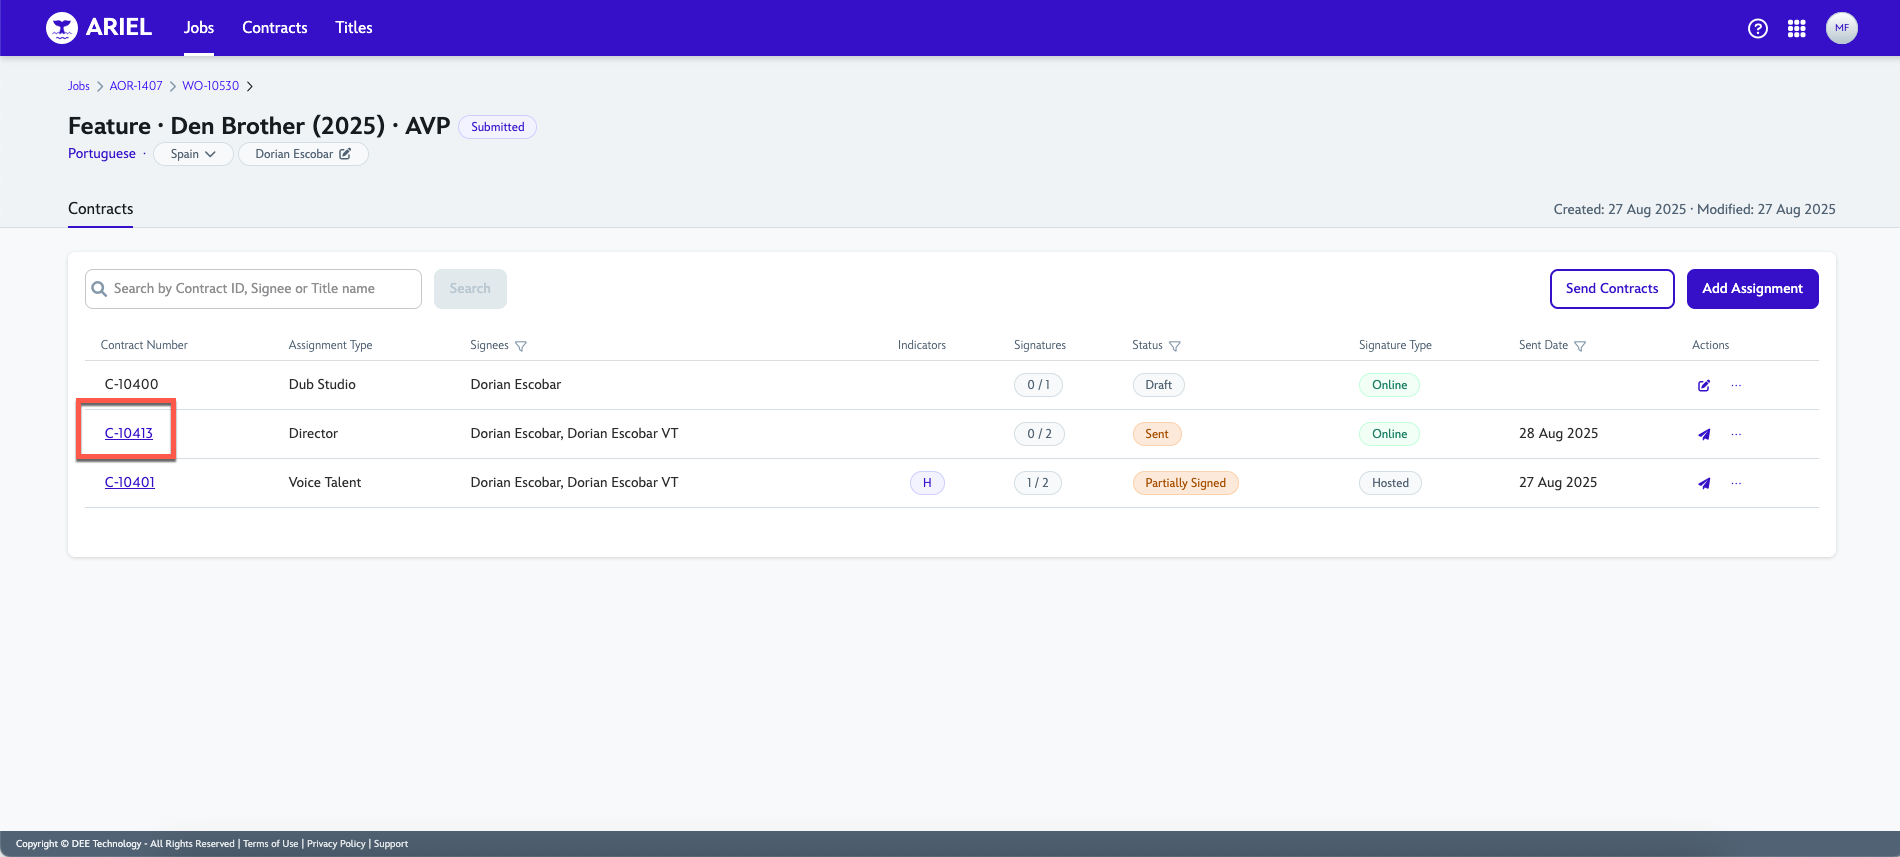Click send icon for Director contract row
1900x857 pixels.
(x=1704, y=435)
